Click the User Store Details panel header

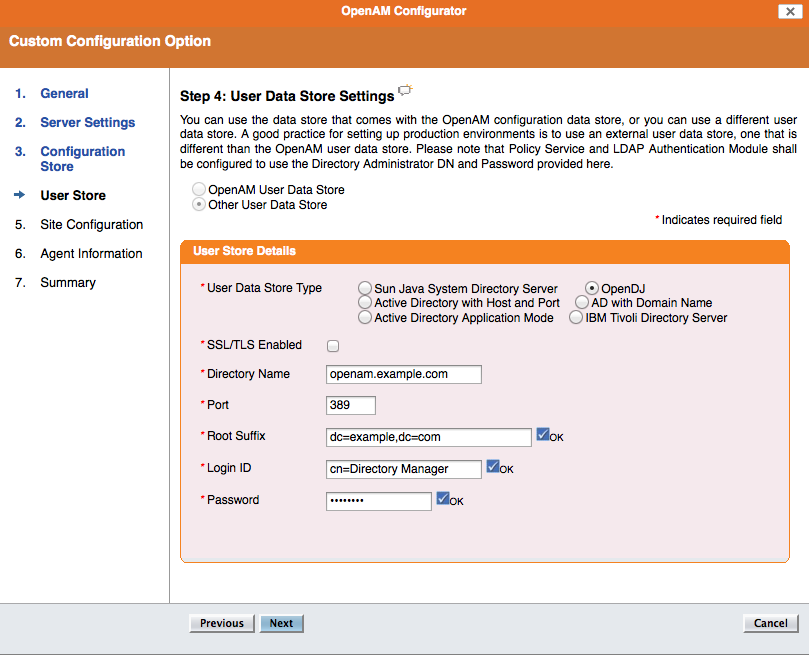(485, 252)
